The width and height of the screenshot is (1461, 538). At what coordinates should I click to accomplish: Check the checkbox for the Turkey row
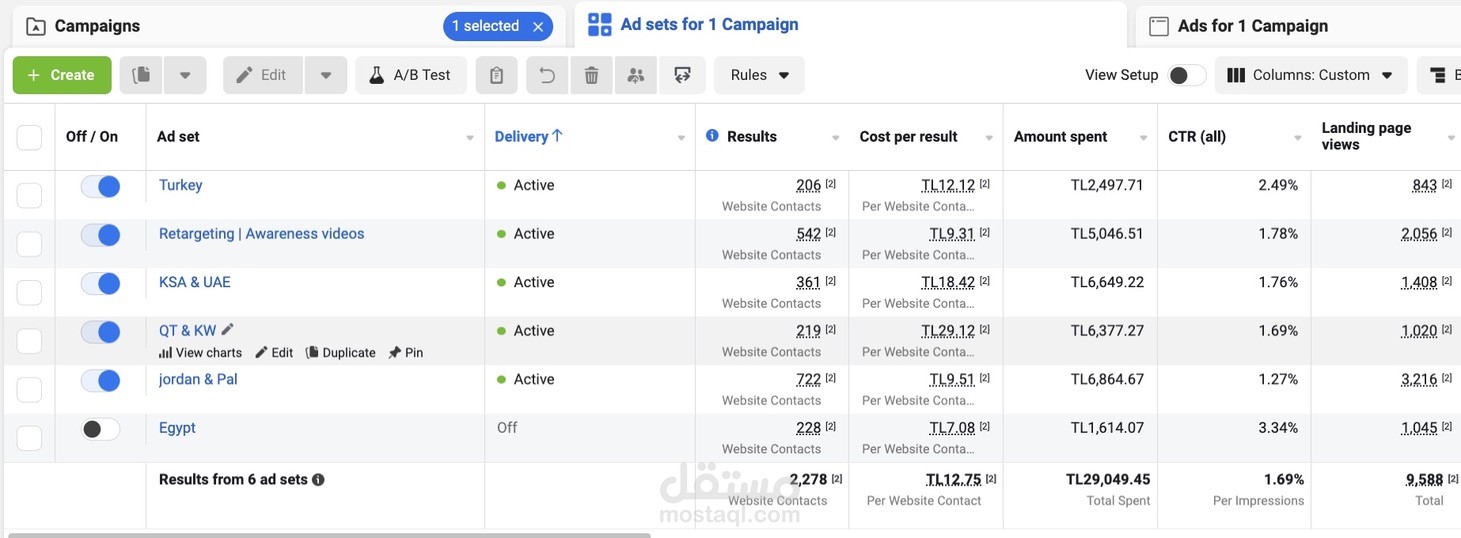point(29,195)
